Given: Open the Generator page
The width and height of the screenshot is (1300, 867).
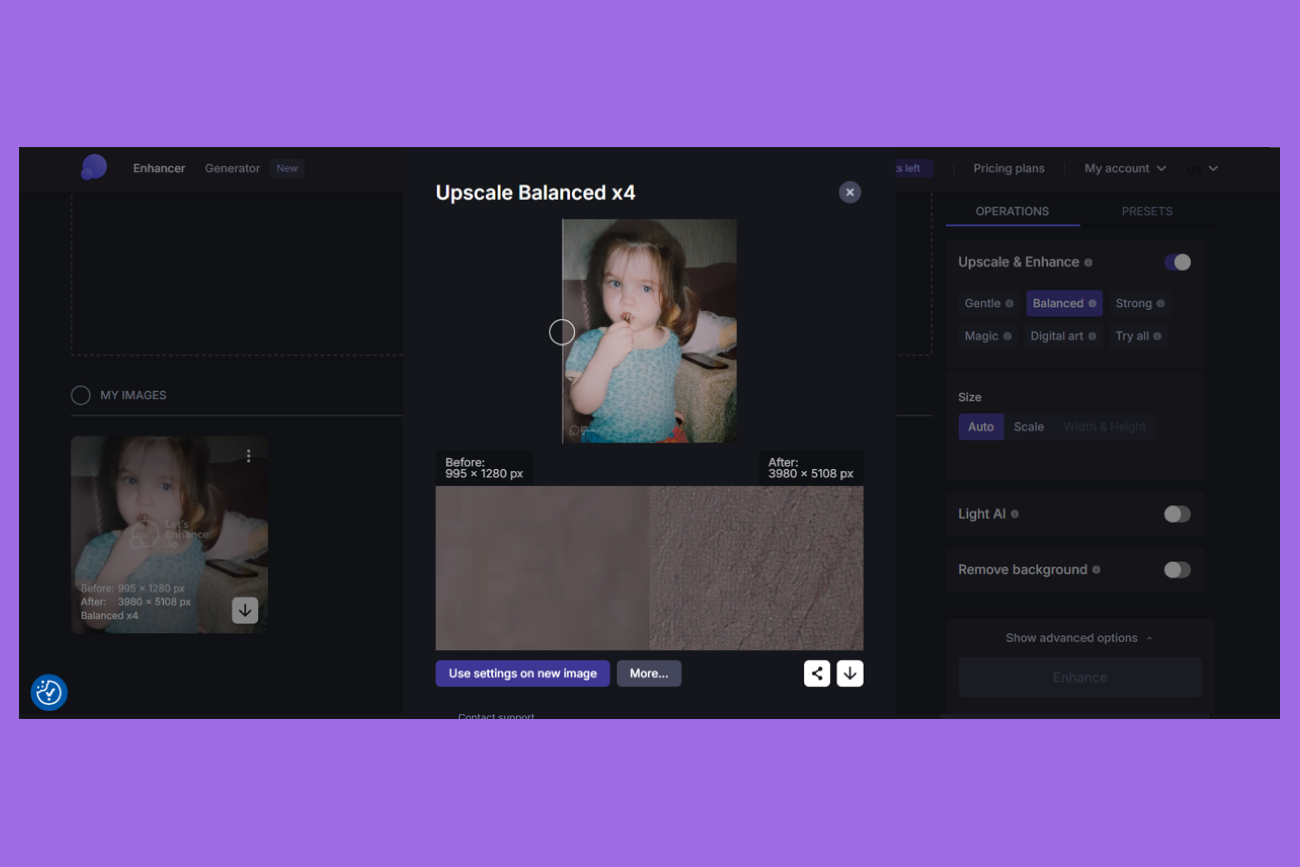Looking at the screenshot, I should click(232, 168).
